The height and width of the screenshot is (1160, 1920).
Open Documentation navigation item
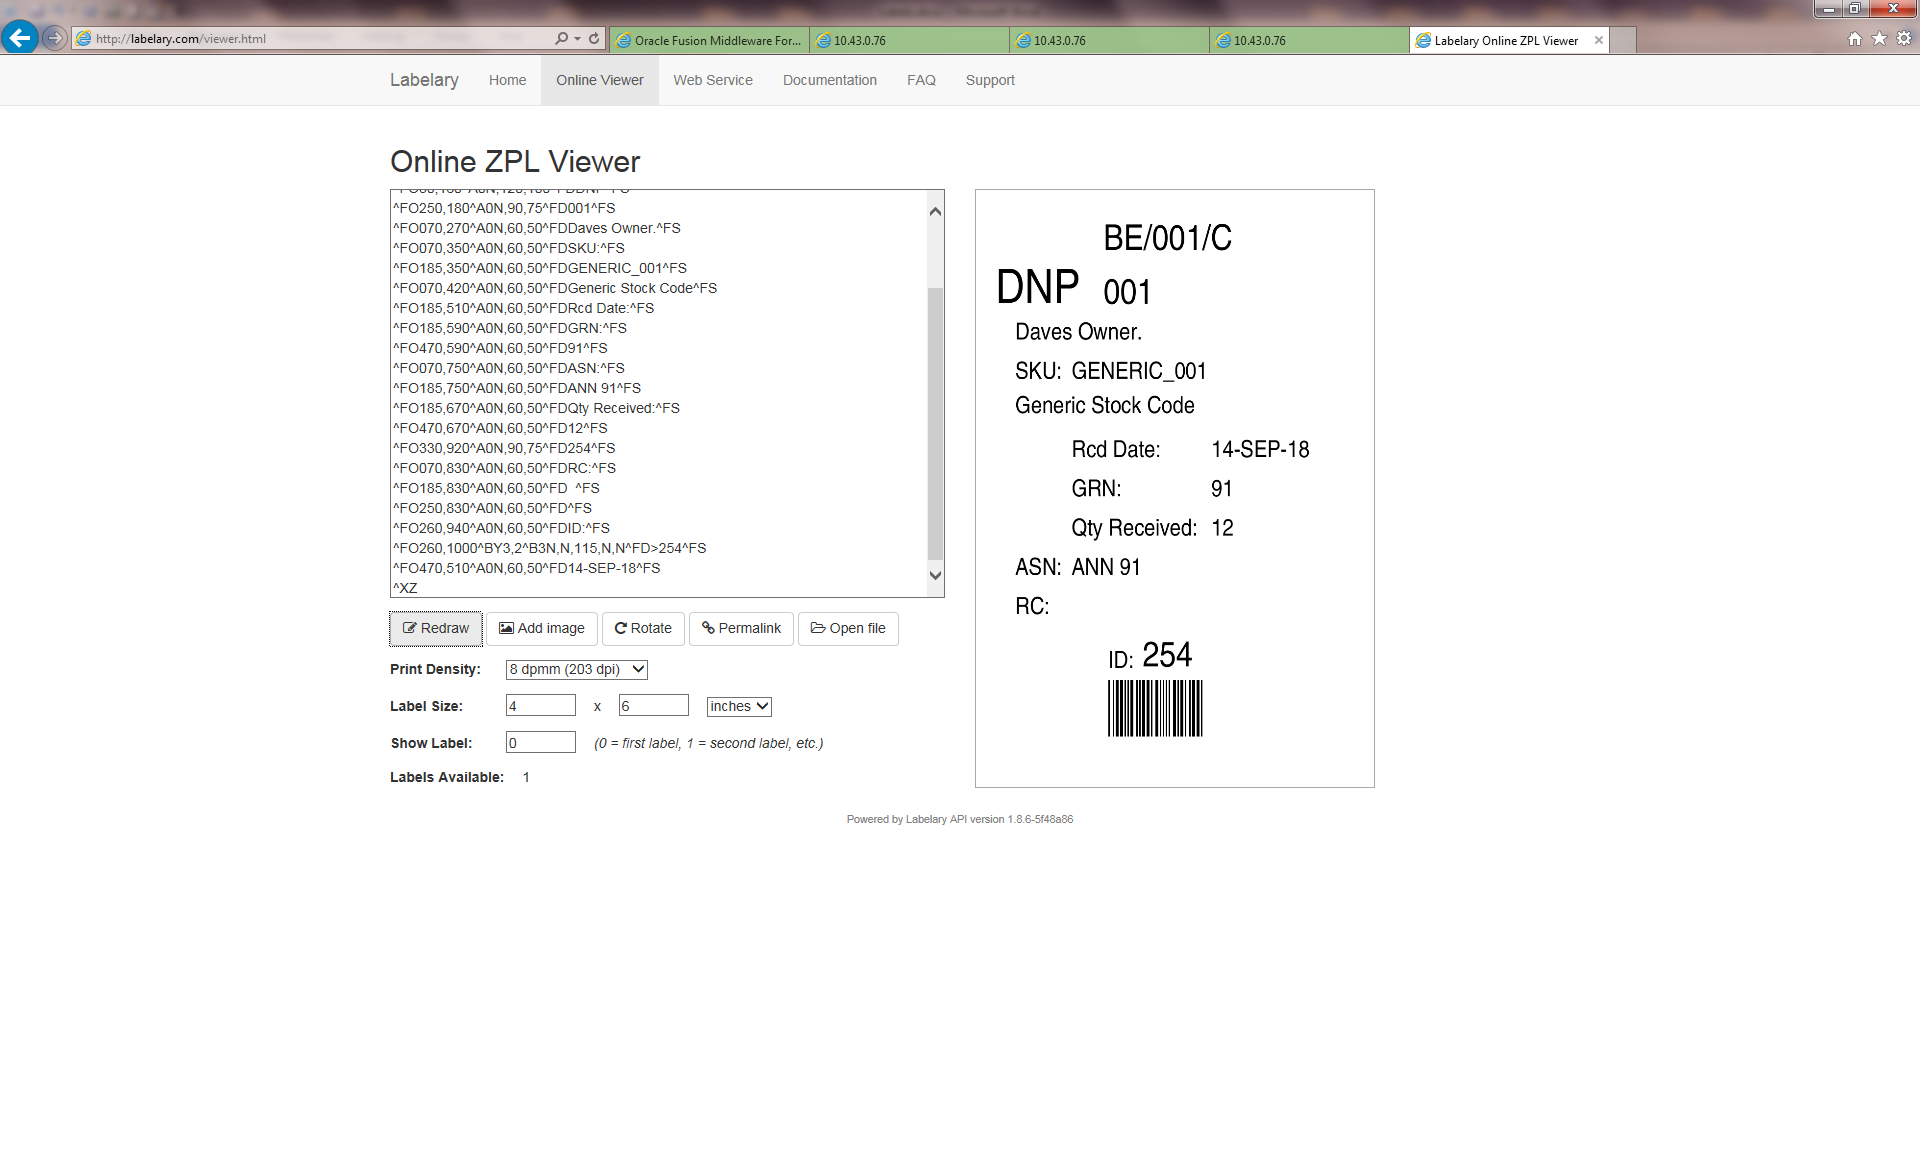pyautogui.click(x=830, y=80)
